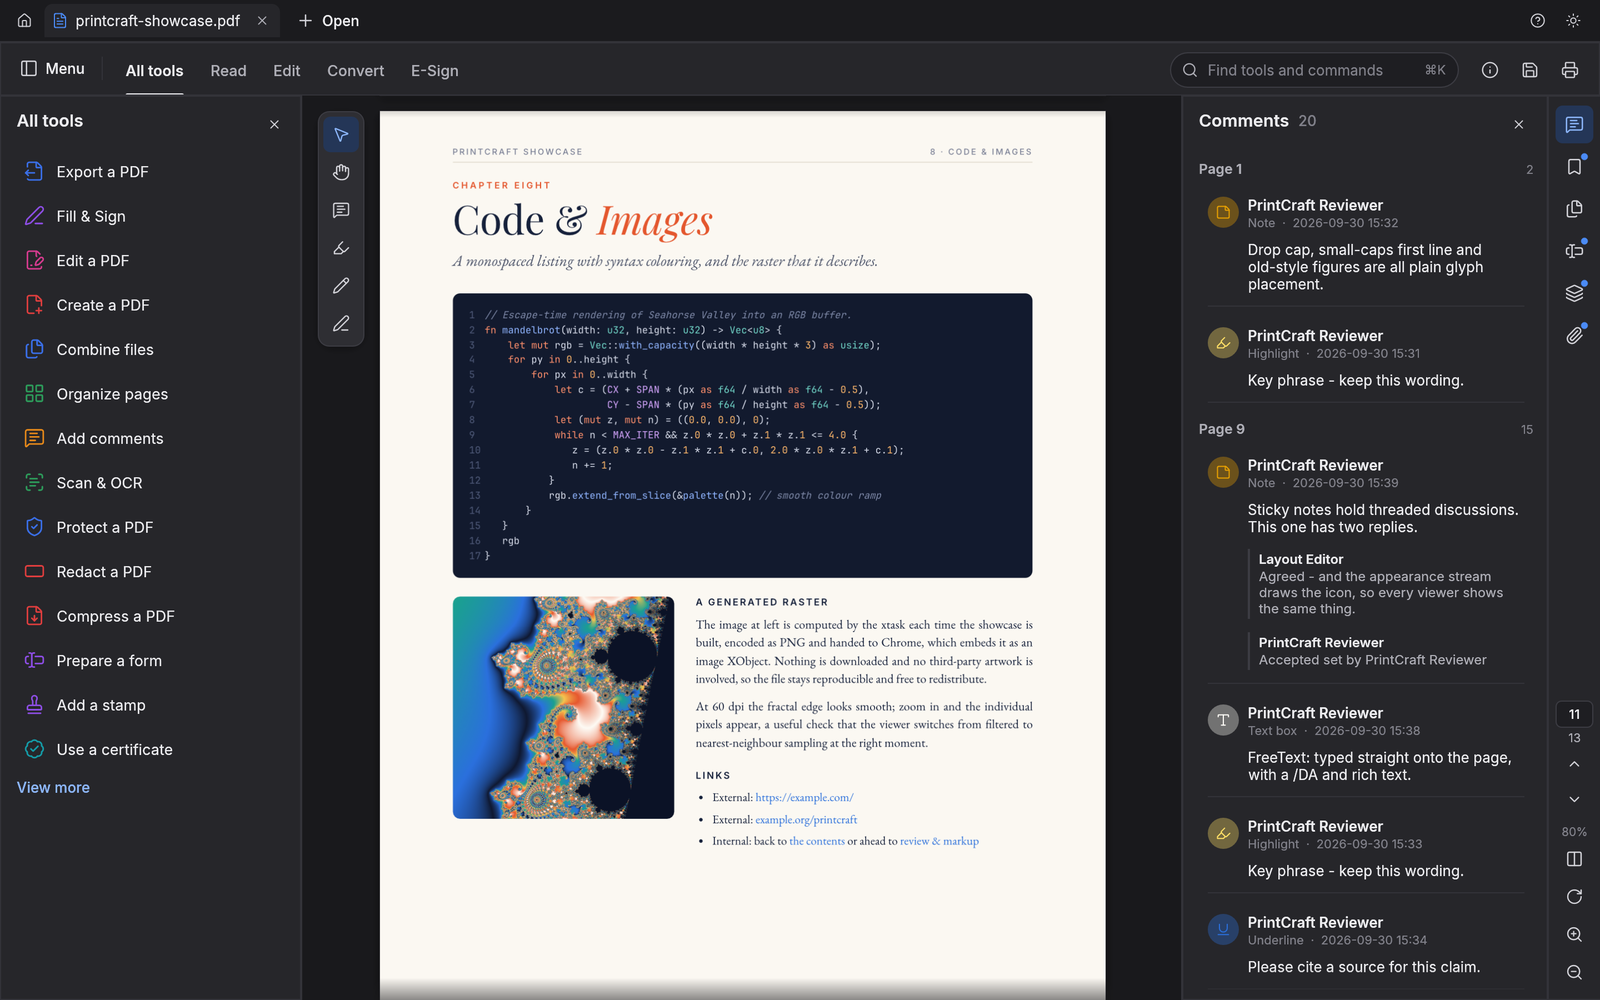The image size is (1600, 1000).
Task: Select the arrow selection tool
Action: [x=341, y=135]
